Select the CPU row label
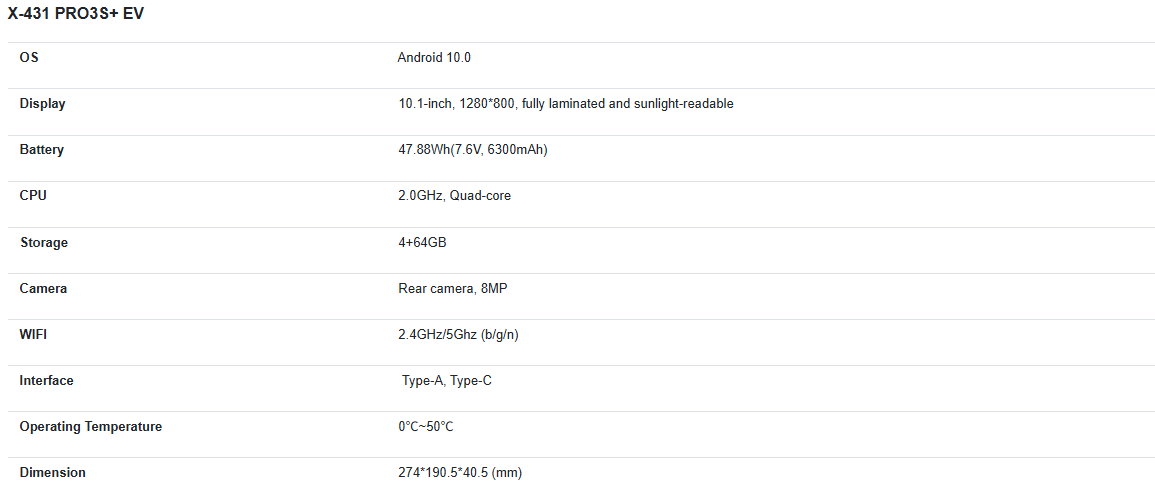This screenshot has width=1155, height=502. (33, 196)
